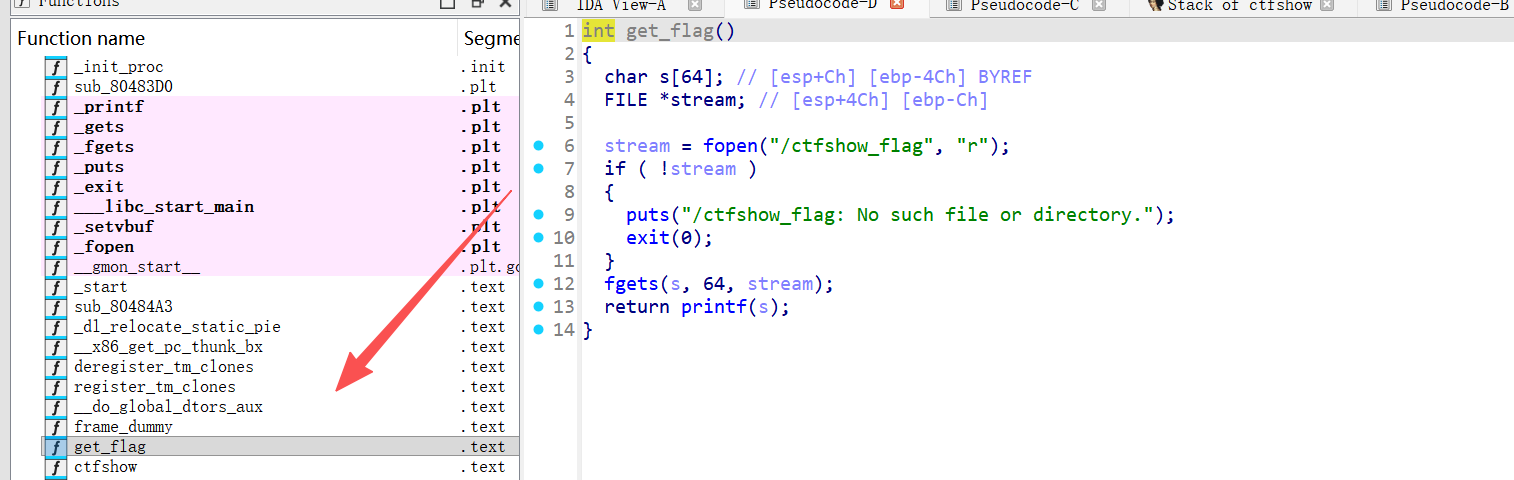Click the [ebp-4Ch] BYREF comment on line 3
The width and height of the screenshot is (1514, 480).
point(950,77)
